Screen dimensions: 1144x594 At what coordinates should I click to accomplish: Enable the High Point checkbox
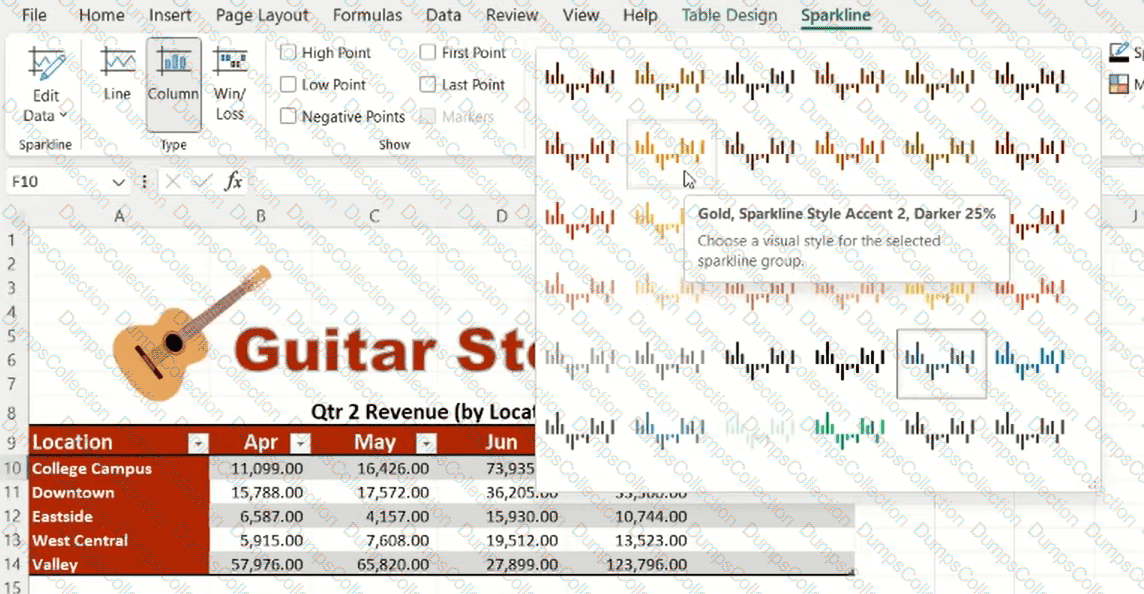coord(289,53)
